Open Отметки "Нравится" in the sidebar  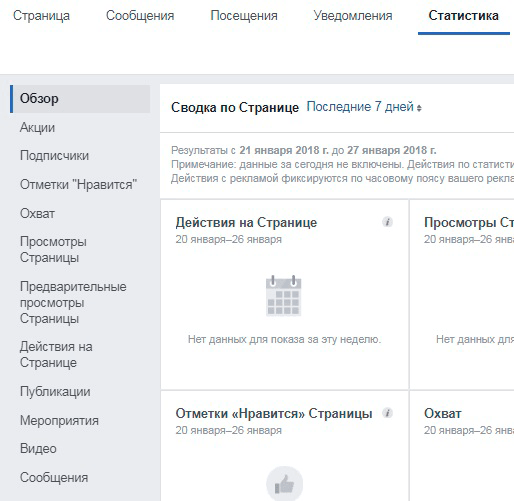pos(78,184)
